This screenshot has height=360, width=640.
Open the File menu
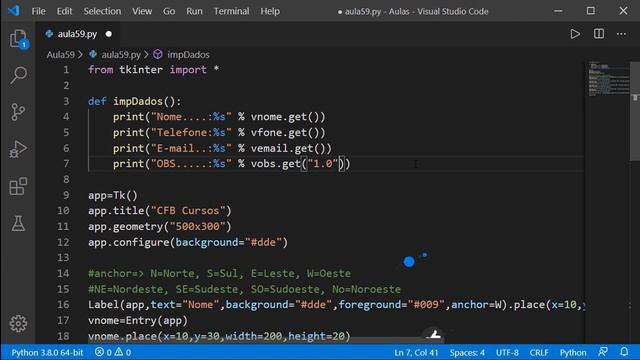coord(38,11)
